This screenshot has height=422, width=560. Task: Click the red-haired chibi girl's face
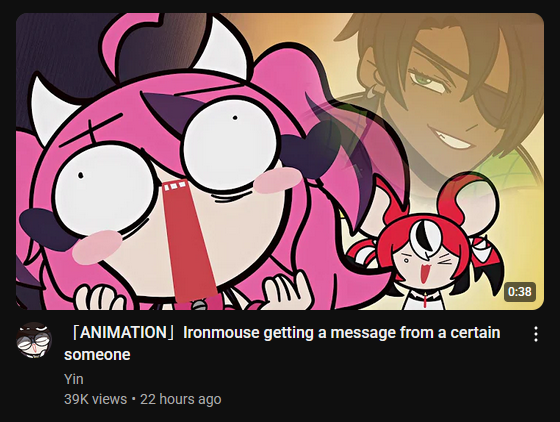pyautogui.click(x=424, y=265)
